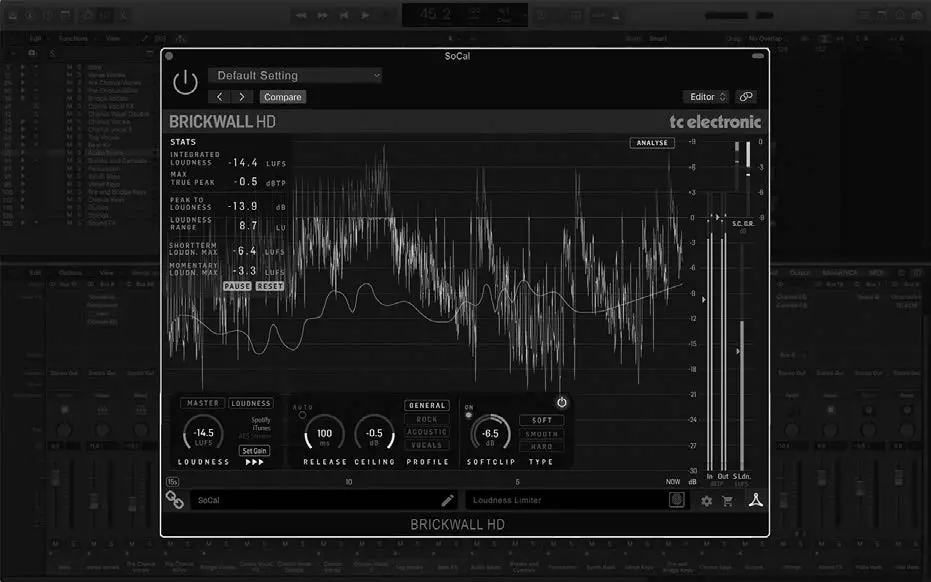Image resolution: width=931 pixels, height=582 pixels.
Task: Enable Auto release radio button
Action: click(302, 415)
